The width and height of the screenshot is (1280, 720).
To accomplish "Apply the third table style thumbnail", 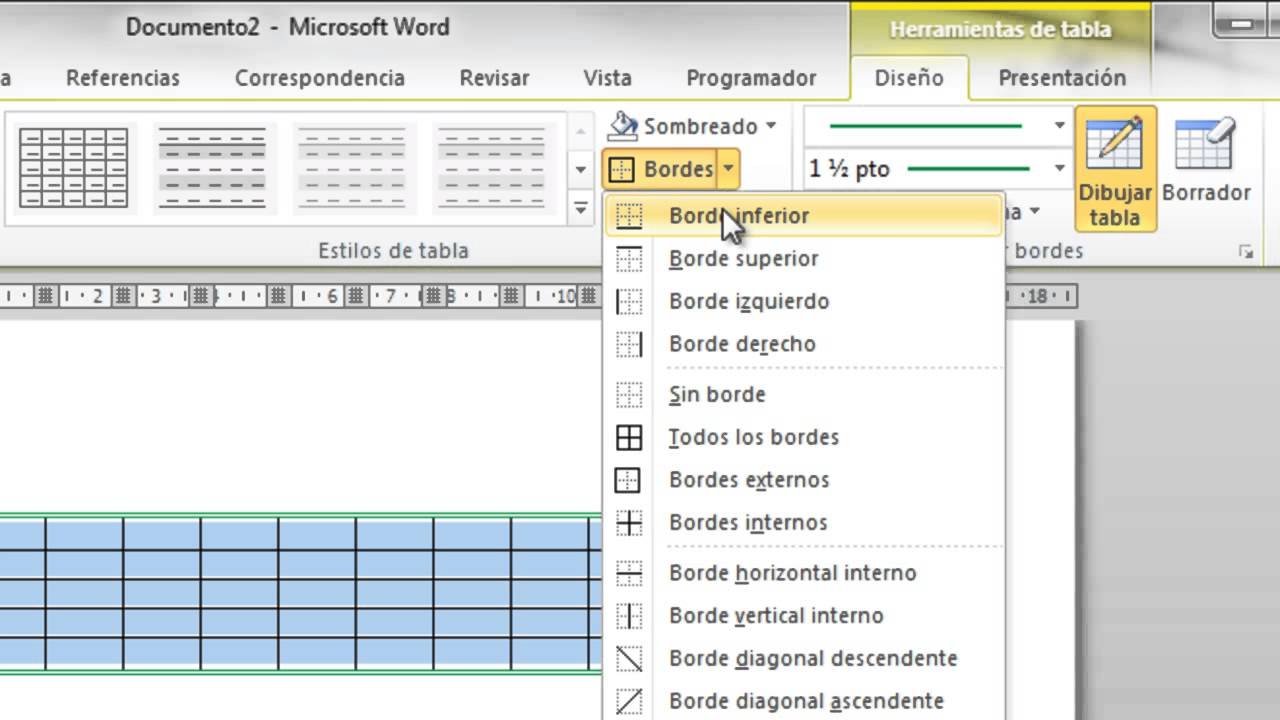I will tap(353, 167).
